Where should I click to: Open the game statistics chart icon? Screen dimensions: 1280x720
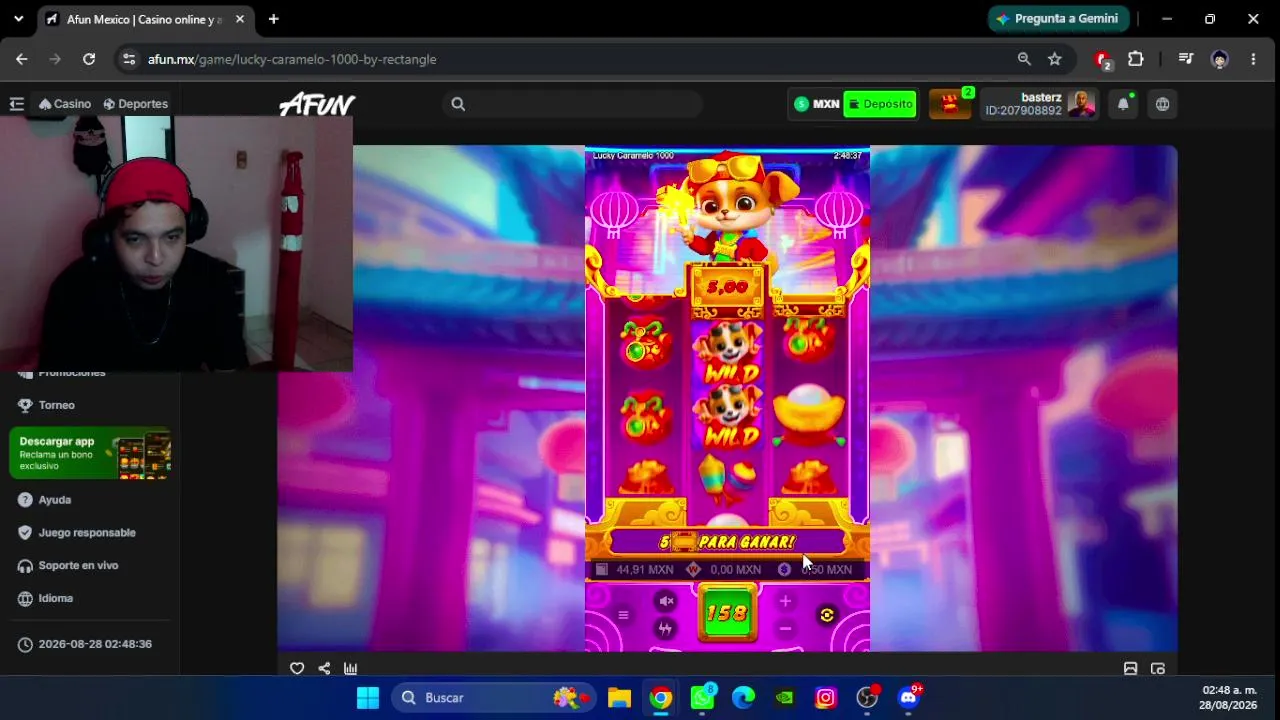coord(351,669)
